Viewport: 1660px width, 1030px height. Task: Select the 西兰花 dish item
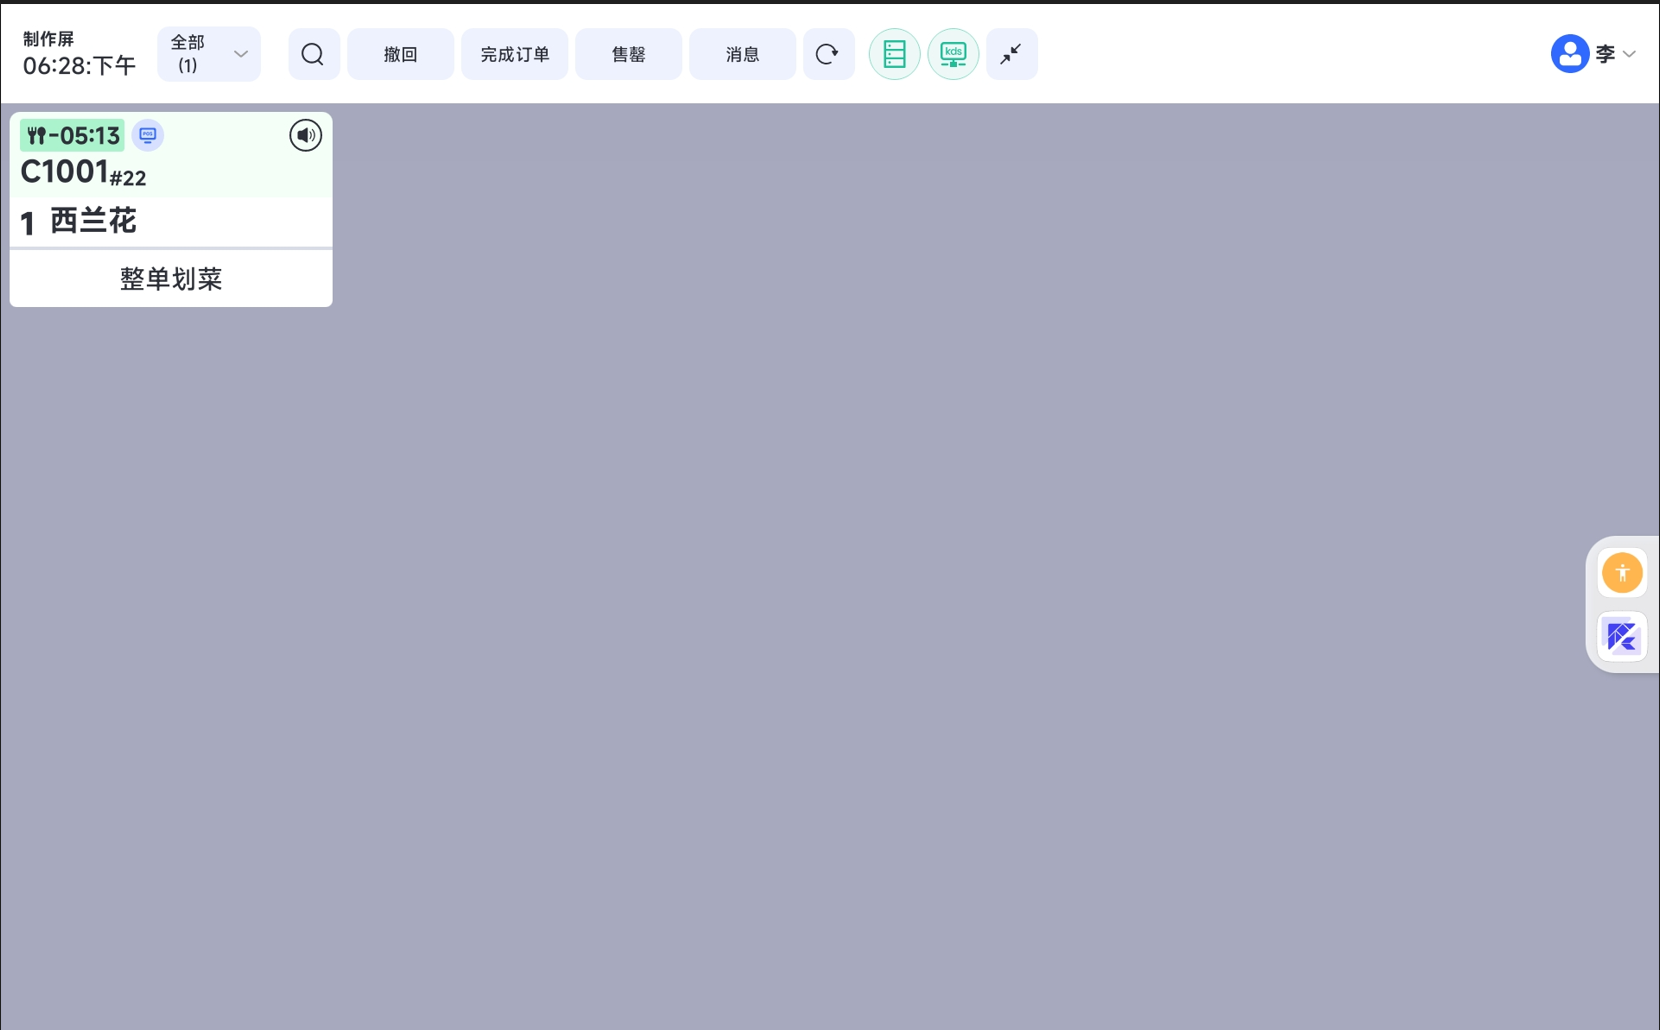[x=93, y=221]
